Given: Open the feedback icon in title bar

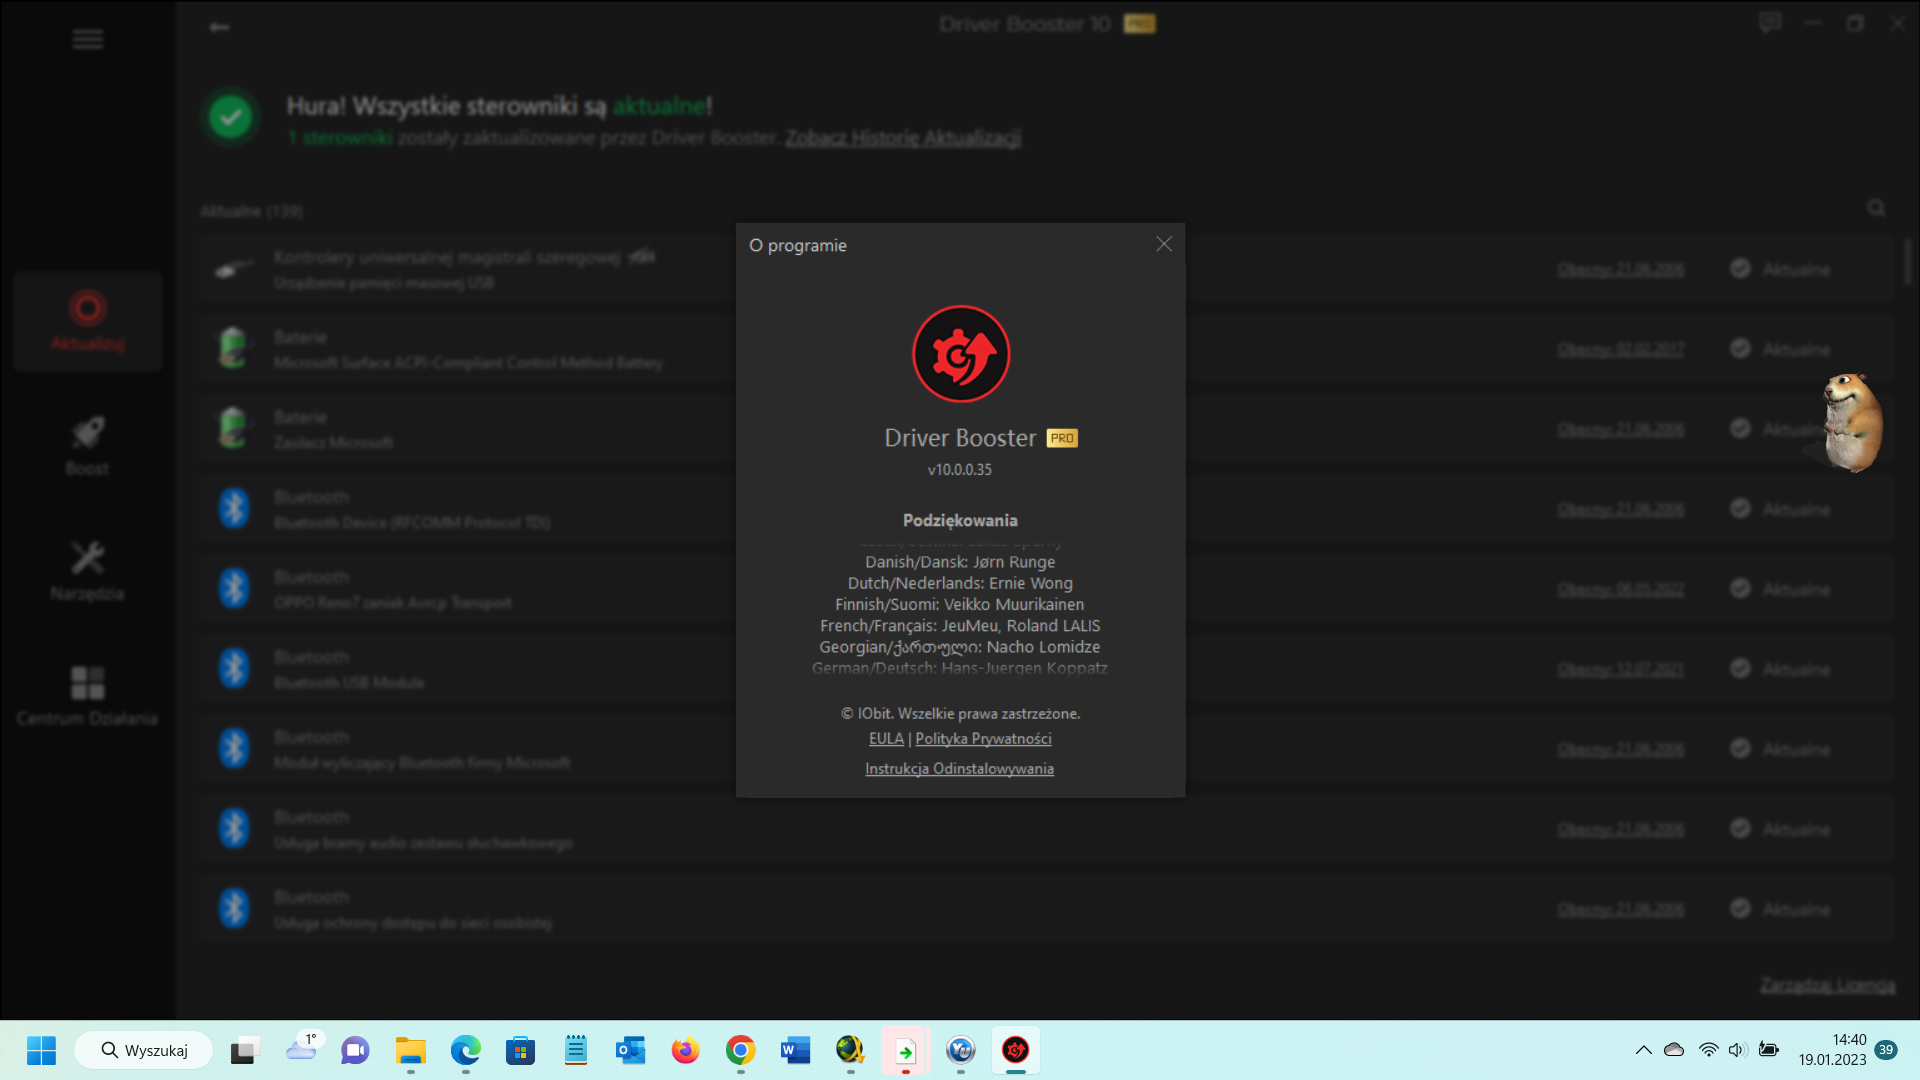Looking at the screenshot, I should click(x=1770, y=23).
